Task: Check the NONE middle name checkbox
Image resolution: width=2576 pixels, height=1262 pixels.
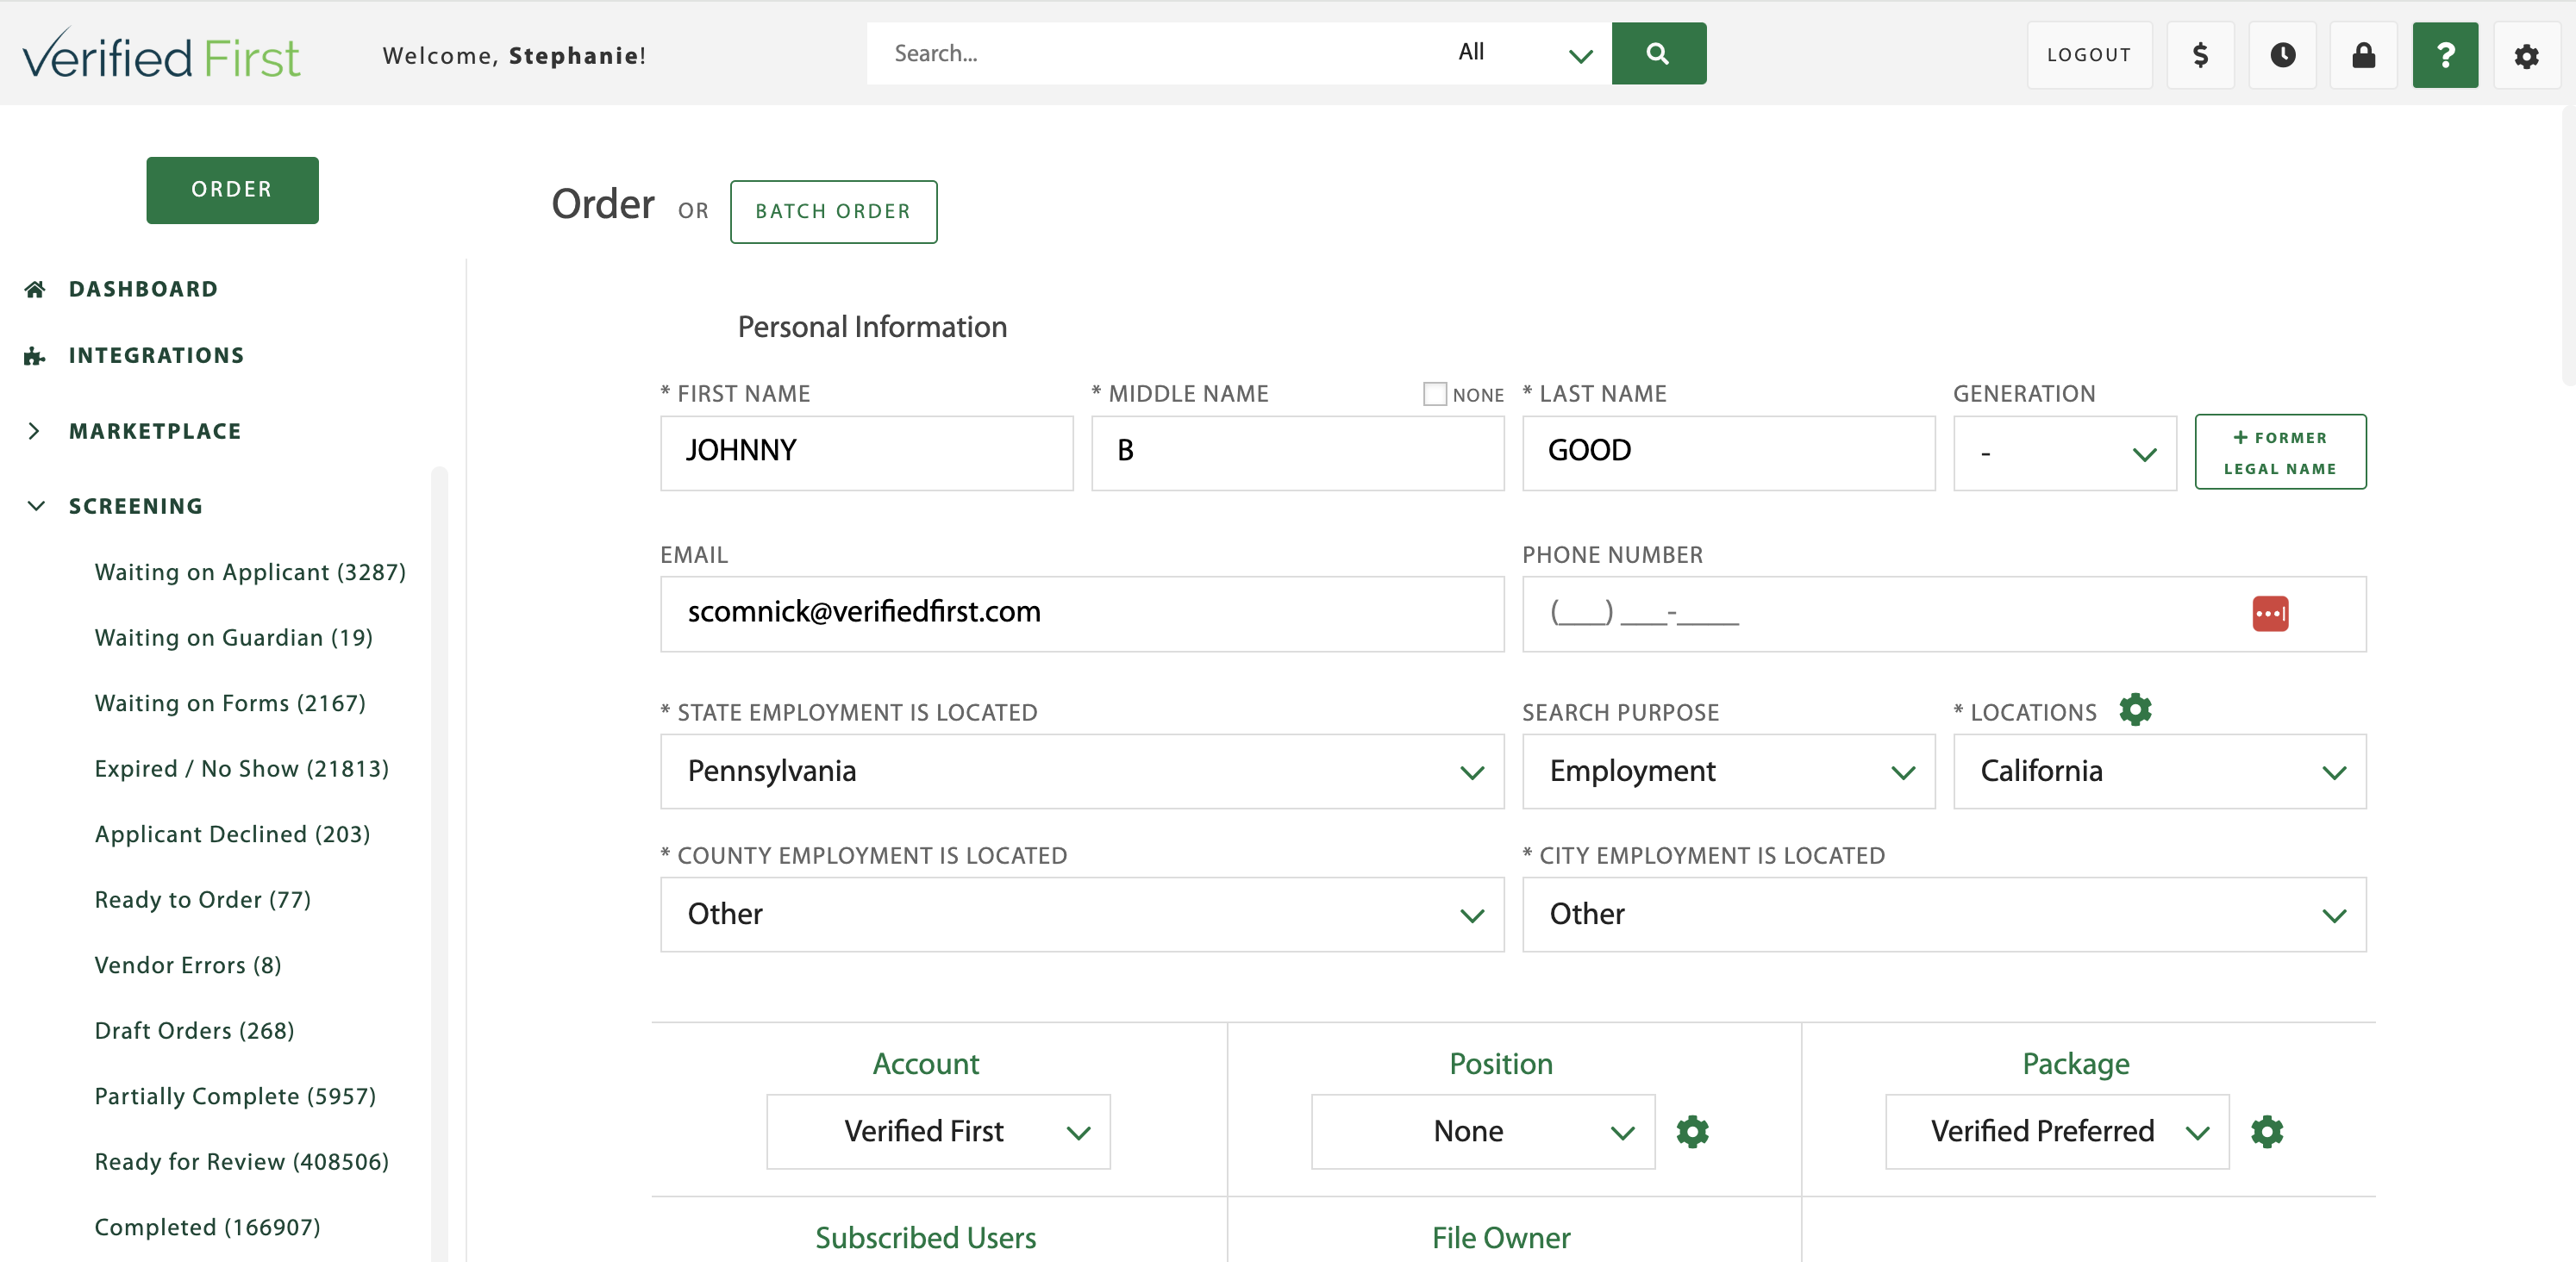Action: pyautogui.click(x=1435, y=394)
